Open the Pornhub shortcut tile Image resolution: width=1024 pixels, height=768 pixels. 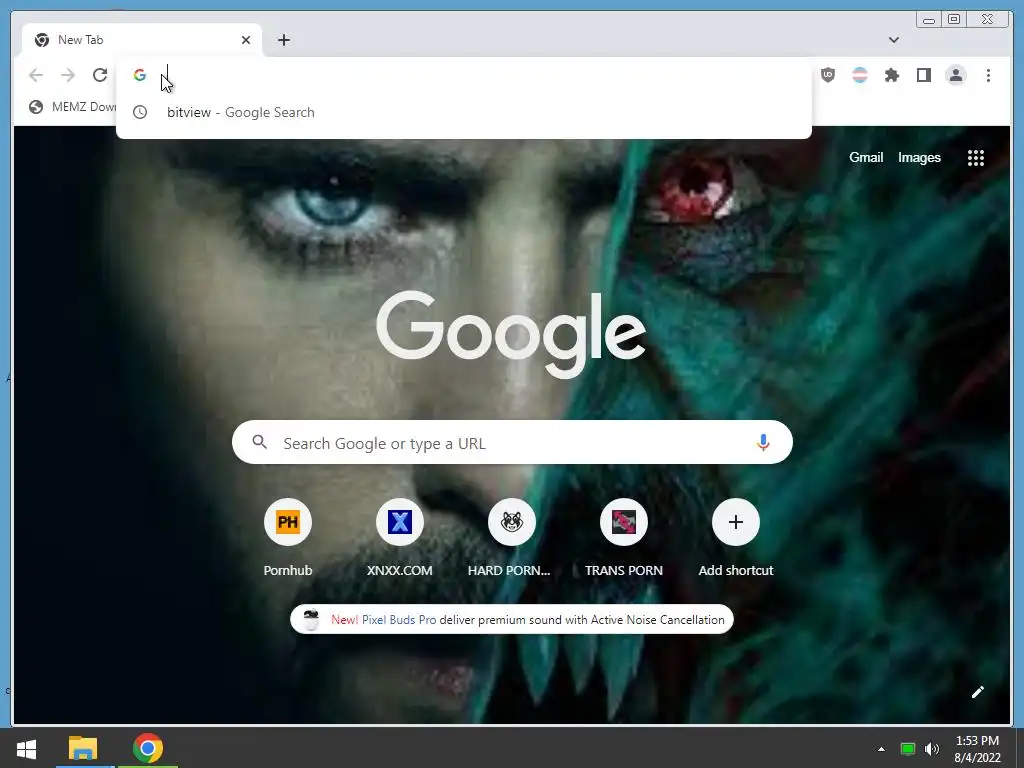(x=288, y=537)
